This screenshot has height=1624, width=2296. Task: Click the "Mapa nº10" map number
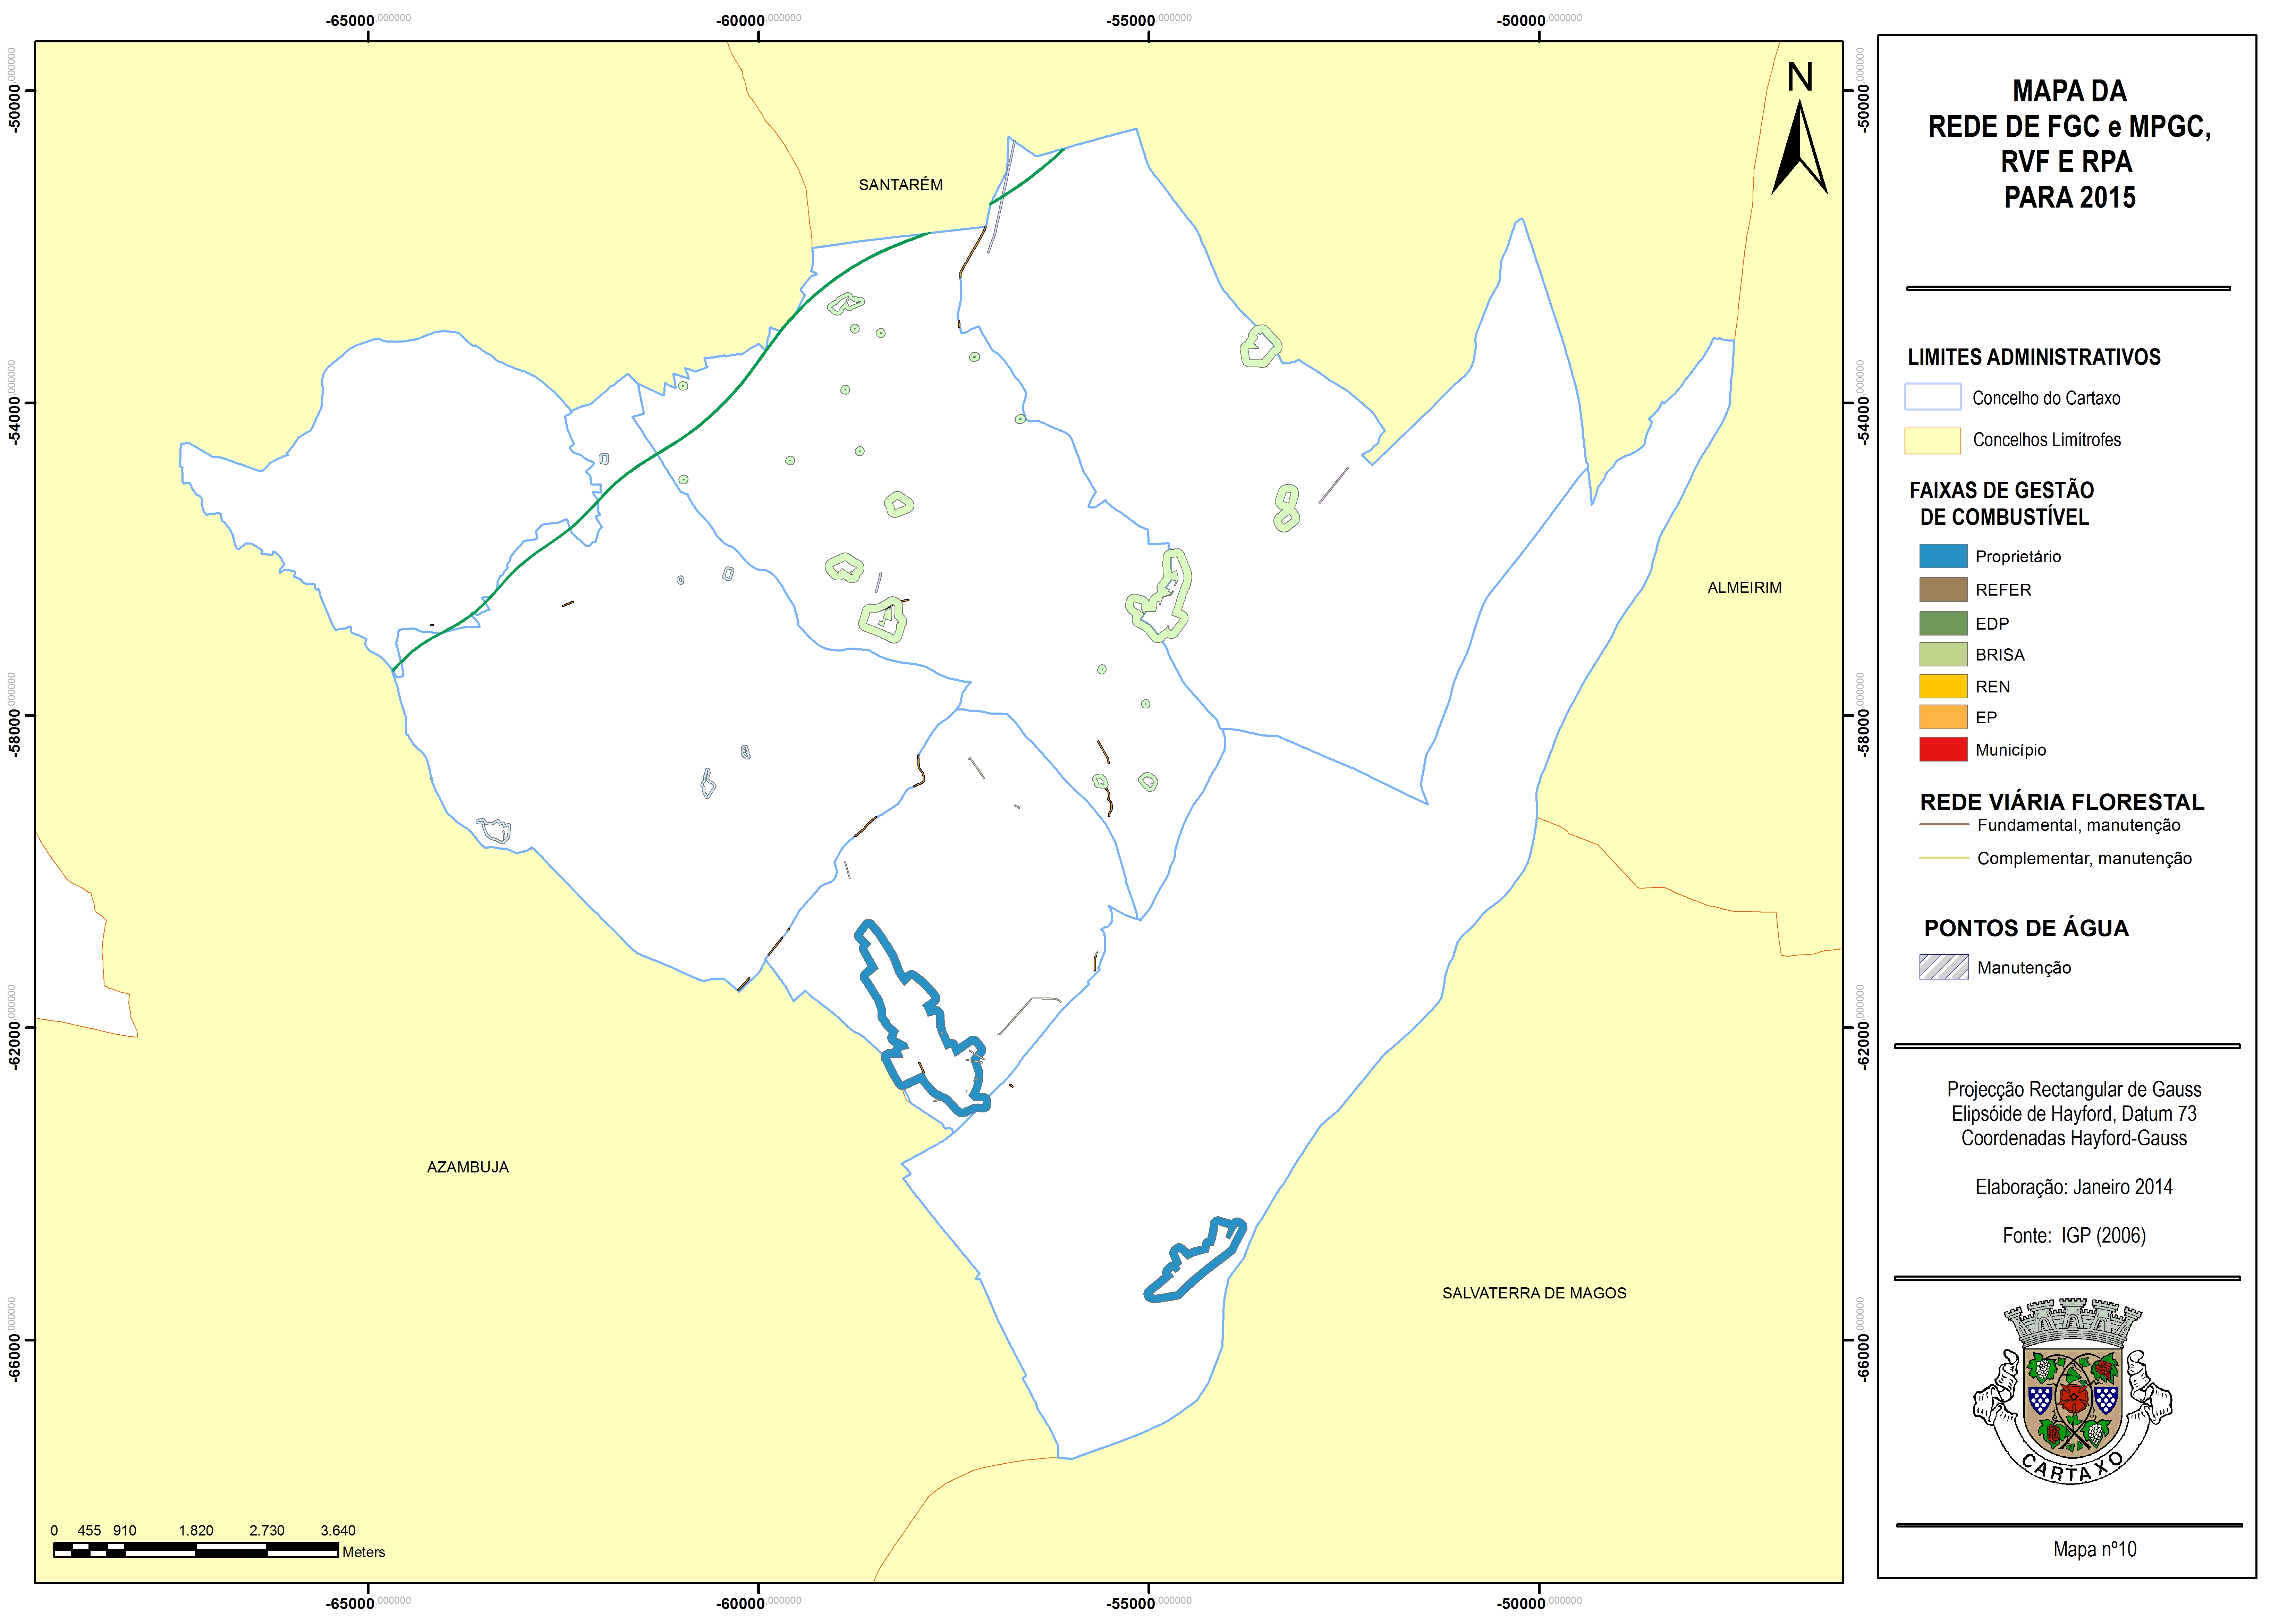(2095, 1549)
